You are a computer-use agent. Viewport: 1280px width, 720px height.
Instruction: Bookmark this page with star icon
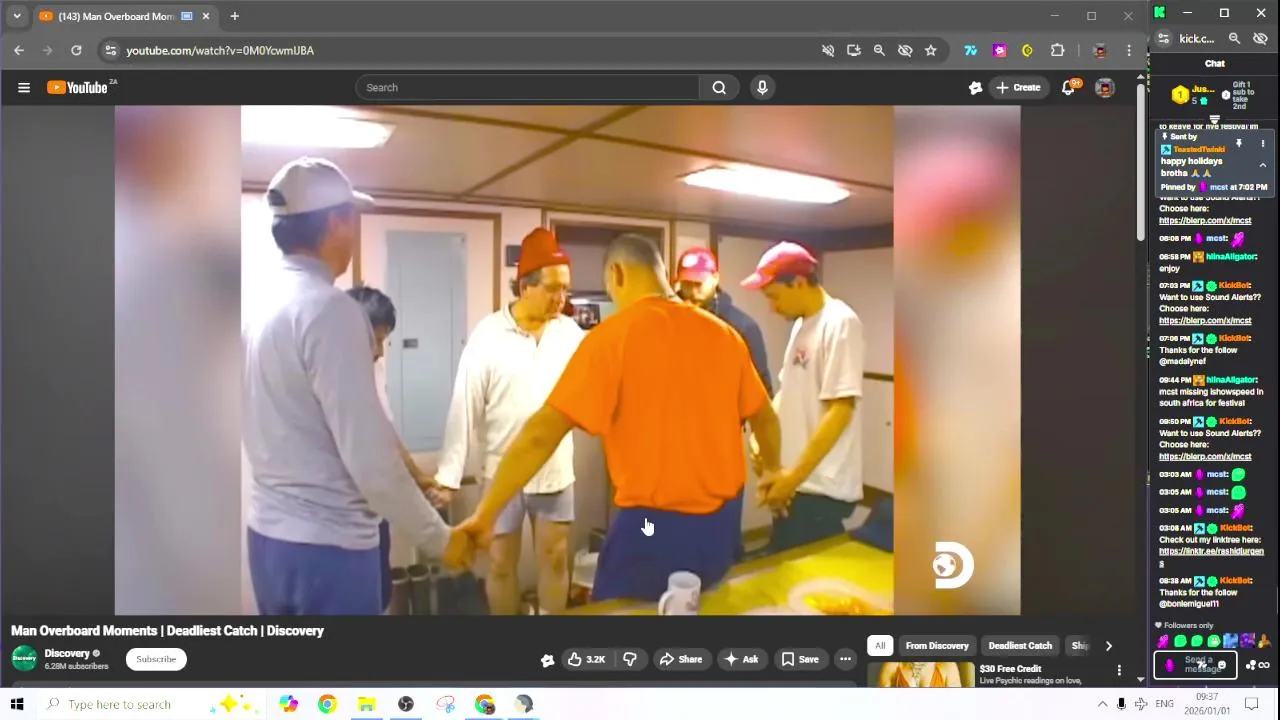(931, 50)
